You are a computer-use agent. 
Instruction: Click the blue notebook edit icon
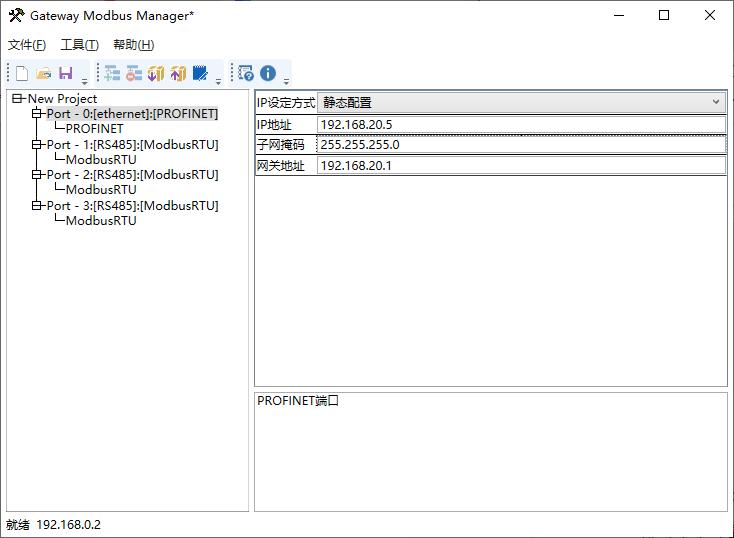click(x=201, y=73)
